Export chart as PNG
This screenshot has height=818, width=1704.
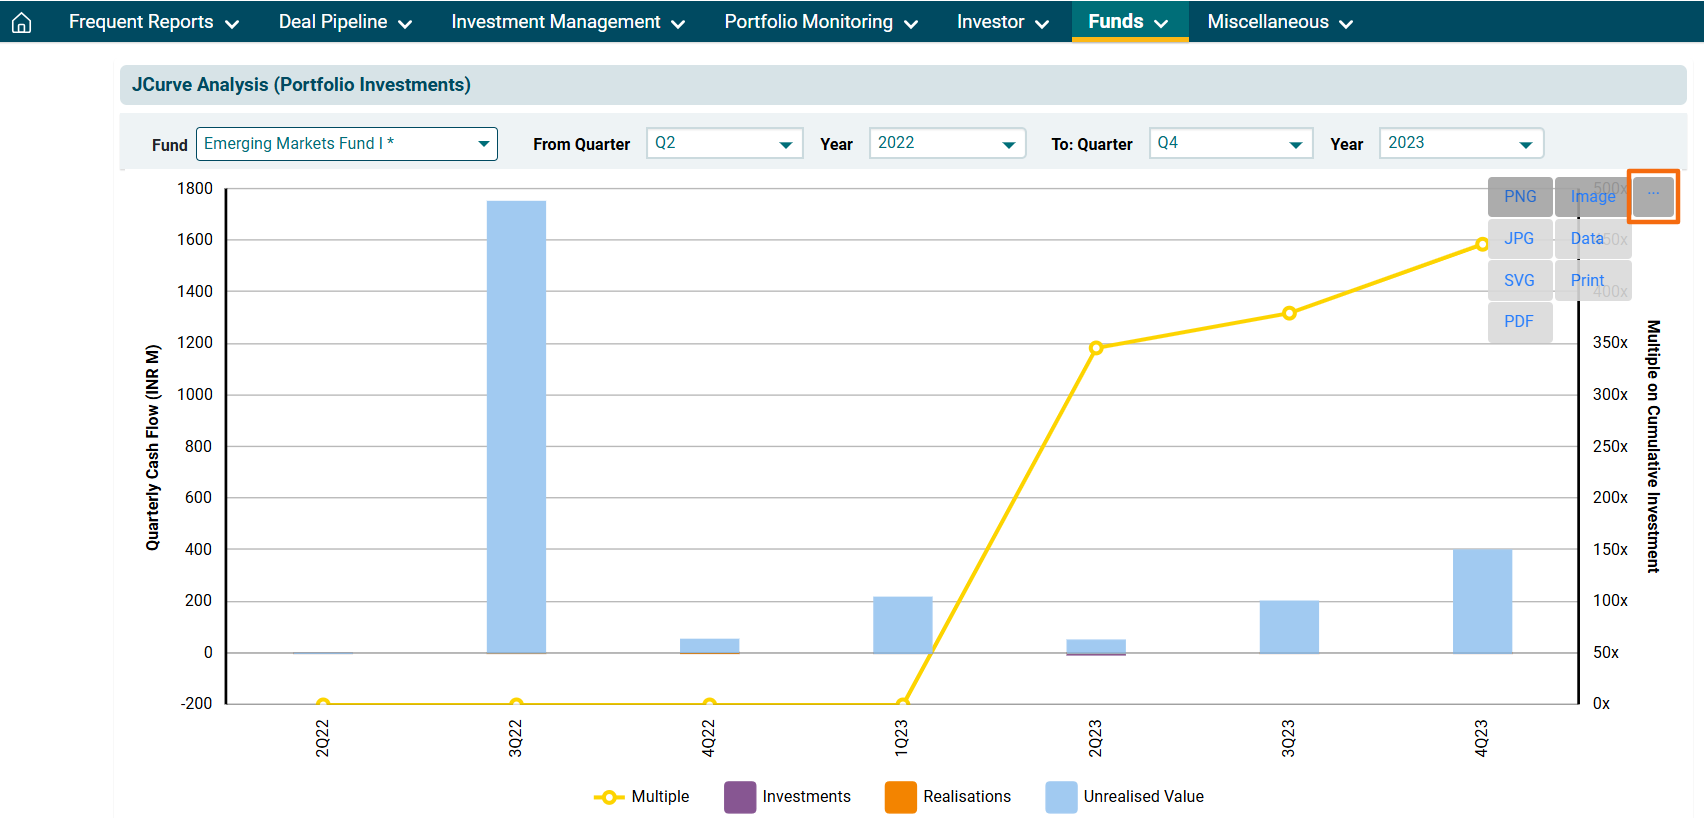tap(1519, 197)
